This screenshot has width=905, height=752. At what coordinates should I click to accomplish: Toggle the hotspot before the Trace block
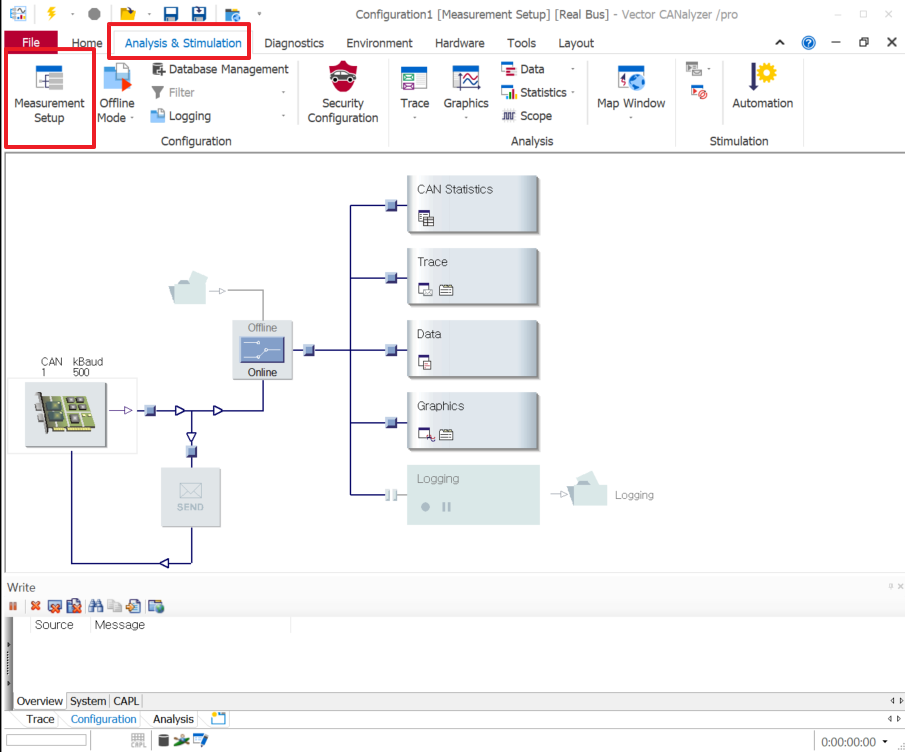[391, 278]
